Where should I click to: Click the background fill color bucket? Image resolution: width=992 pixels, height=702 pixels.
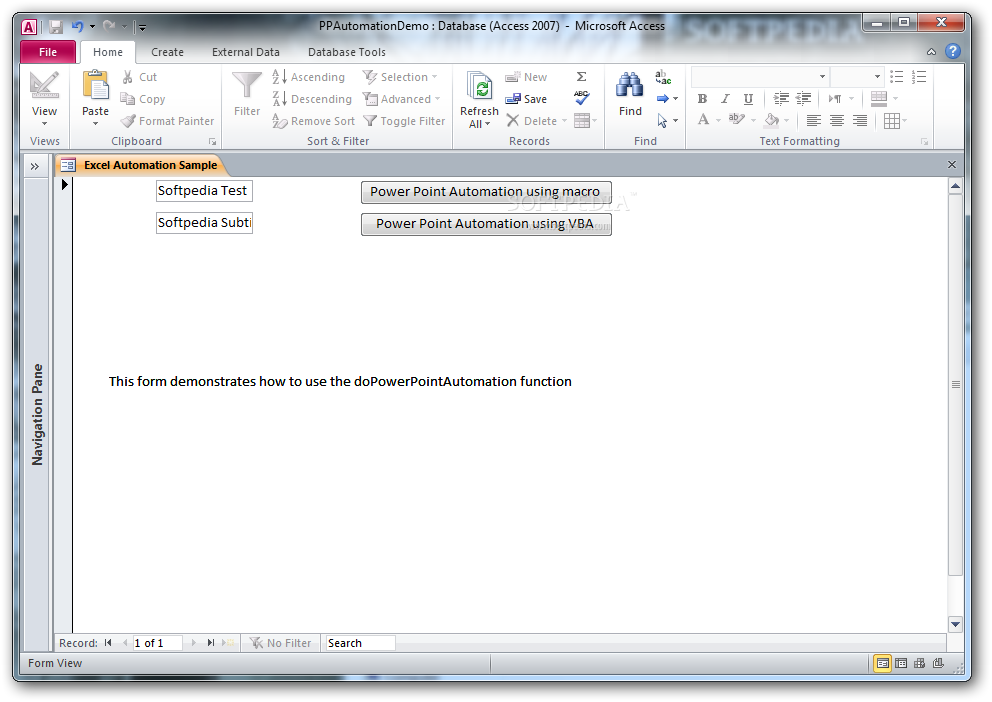click(x=771, y=120)
